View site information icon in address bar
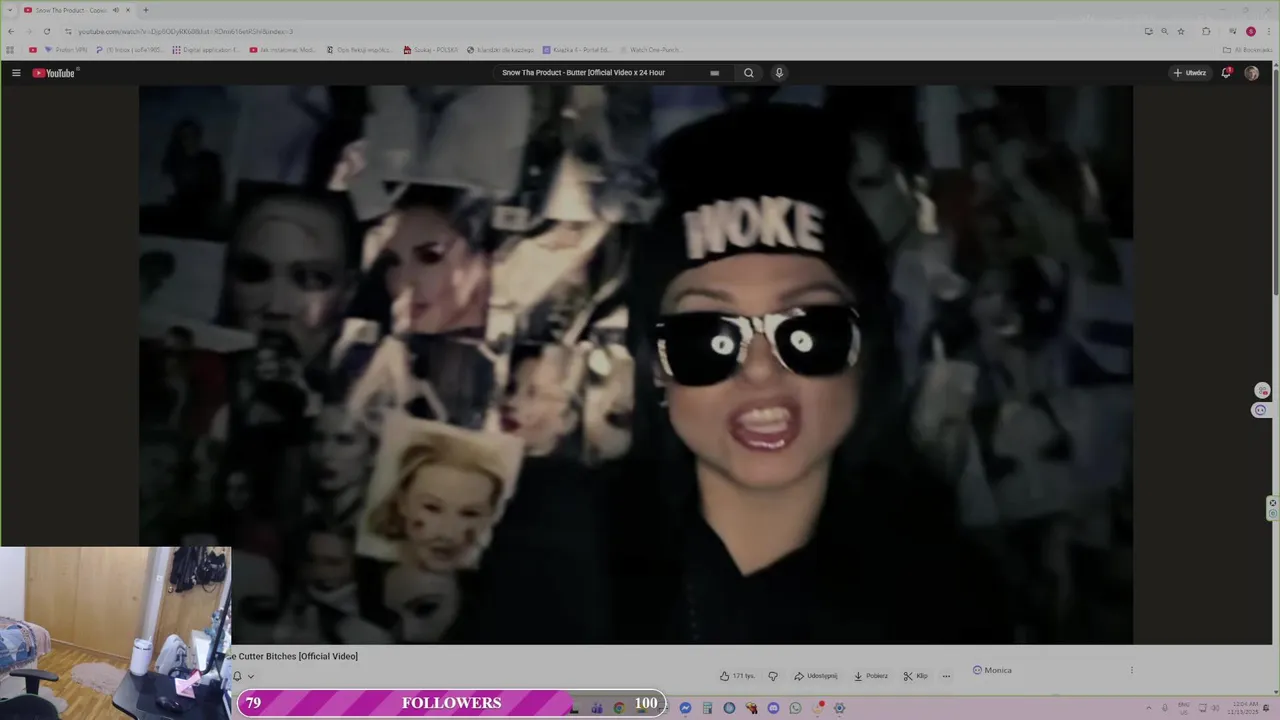Screen dimensions: 1280x720 (x=68, y=31)
